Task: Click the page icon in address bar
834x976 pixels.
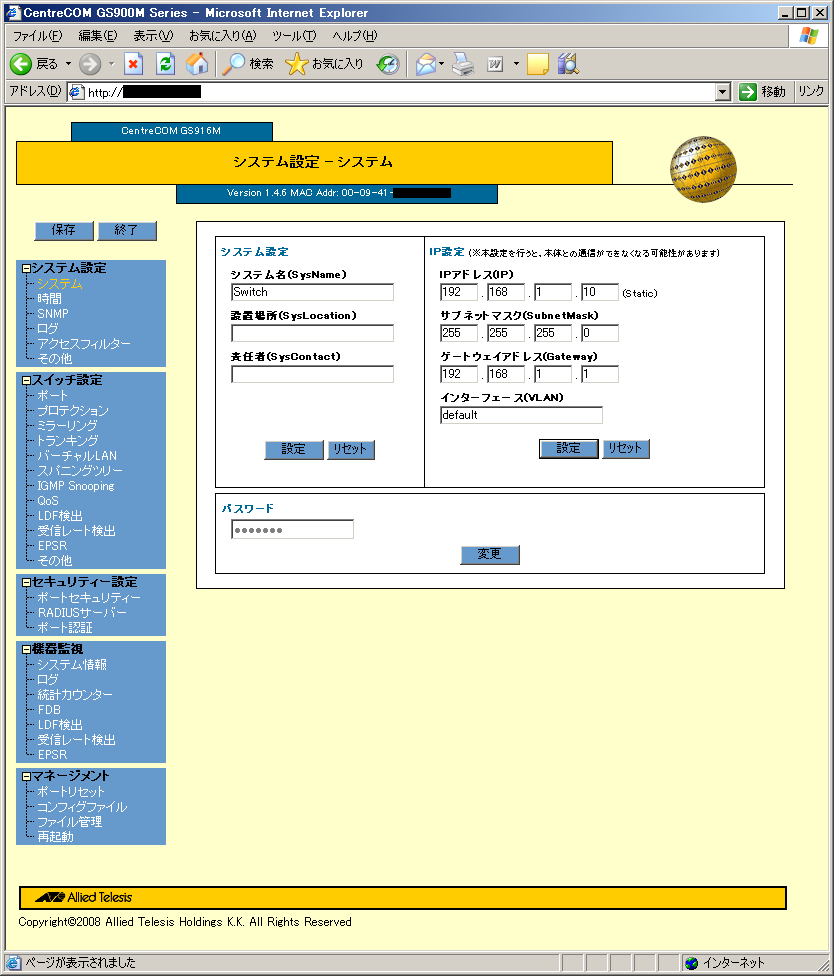Action: [77, 92]
